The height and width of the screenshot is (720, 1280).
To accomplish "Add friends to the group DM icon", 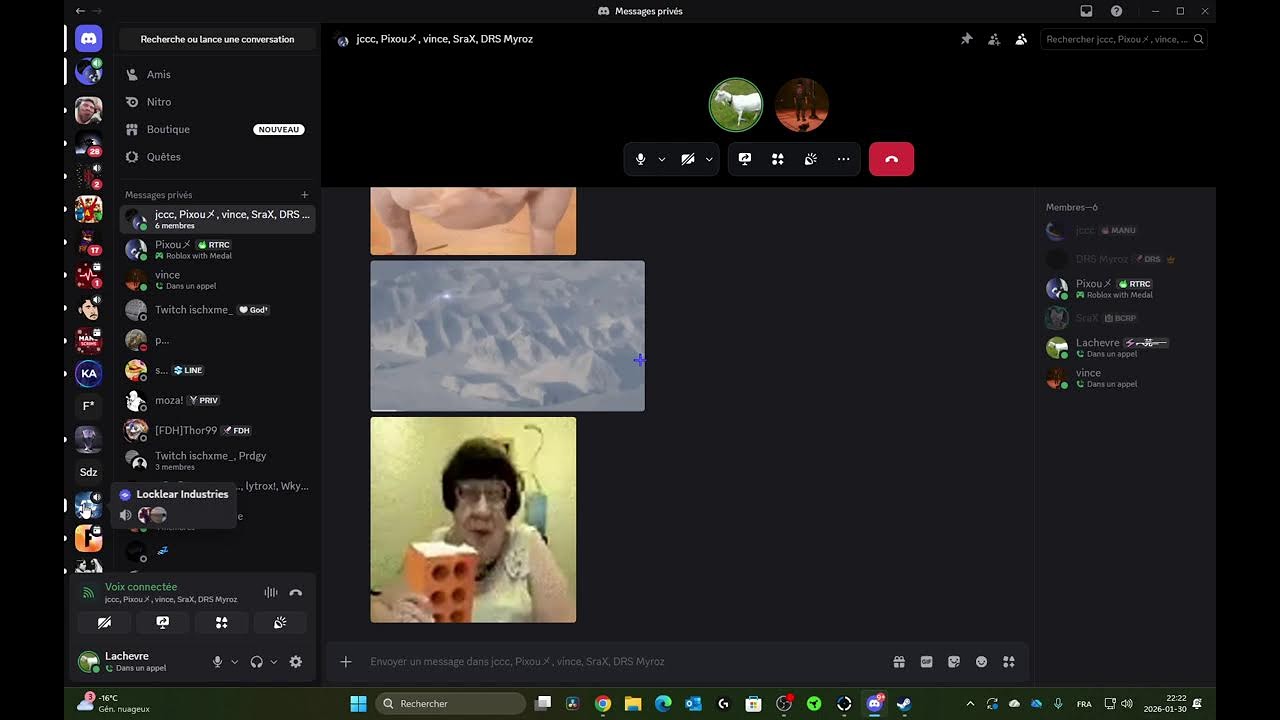I will click(x=993, y=39).
